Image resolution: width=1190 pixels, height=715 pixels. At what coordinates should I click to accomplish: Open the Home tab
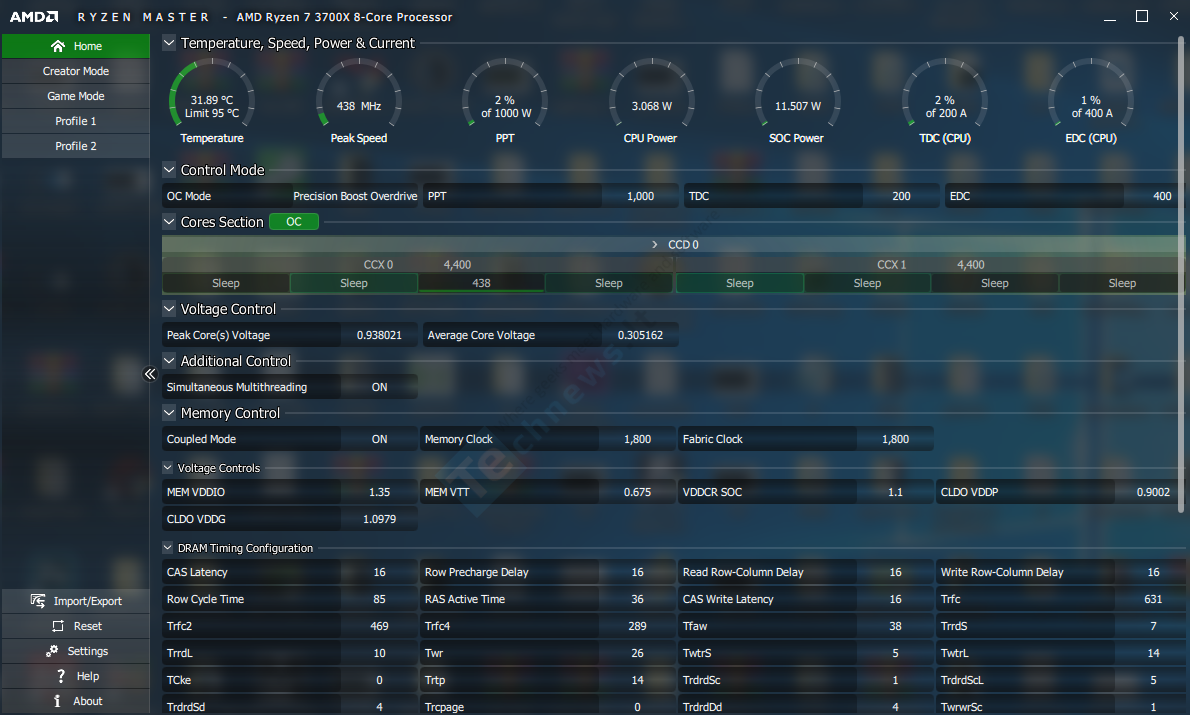coord(76,46)
